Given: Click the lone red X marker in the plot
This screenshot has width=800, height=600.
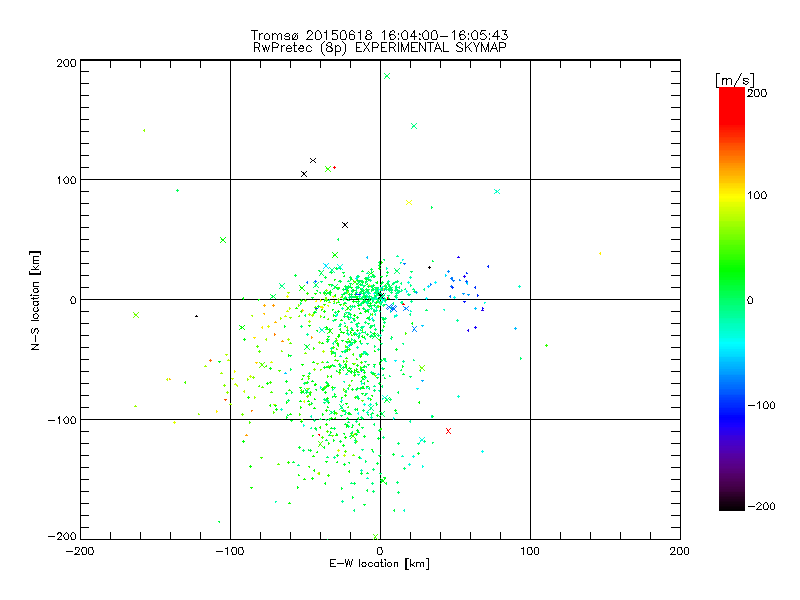Looking at the screenshot, I should (x=448, y=431).
